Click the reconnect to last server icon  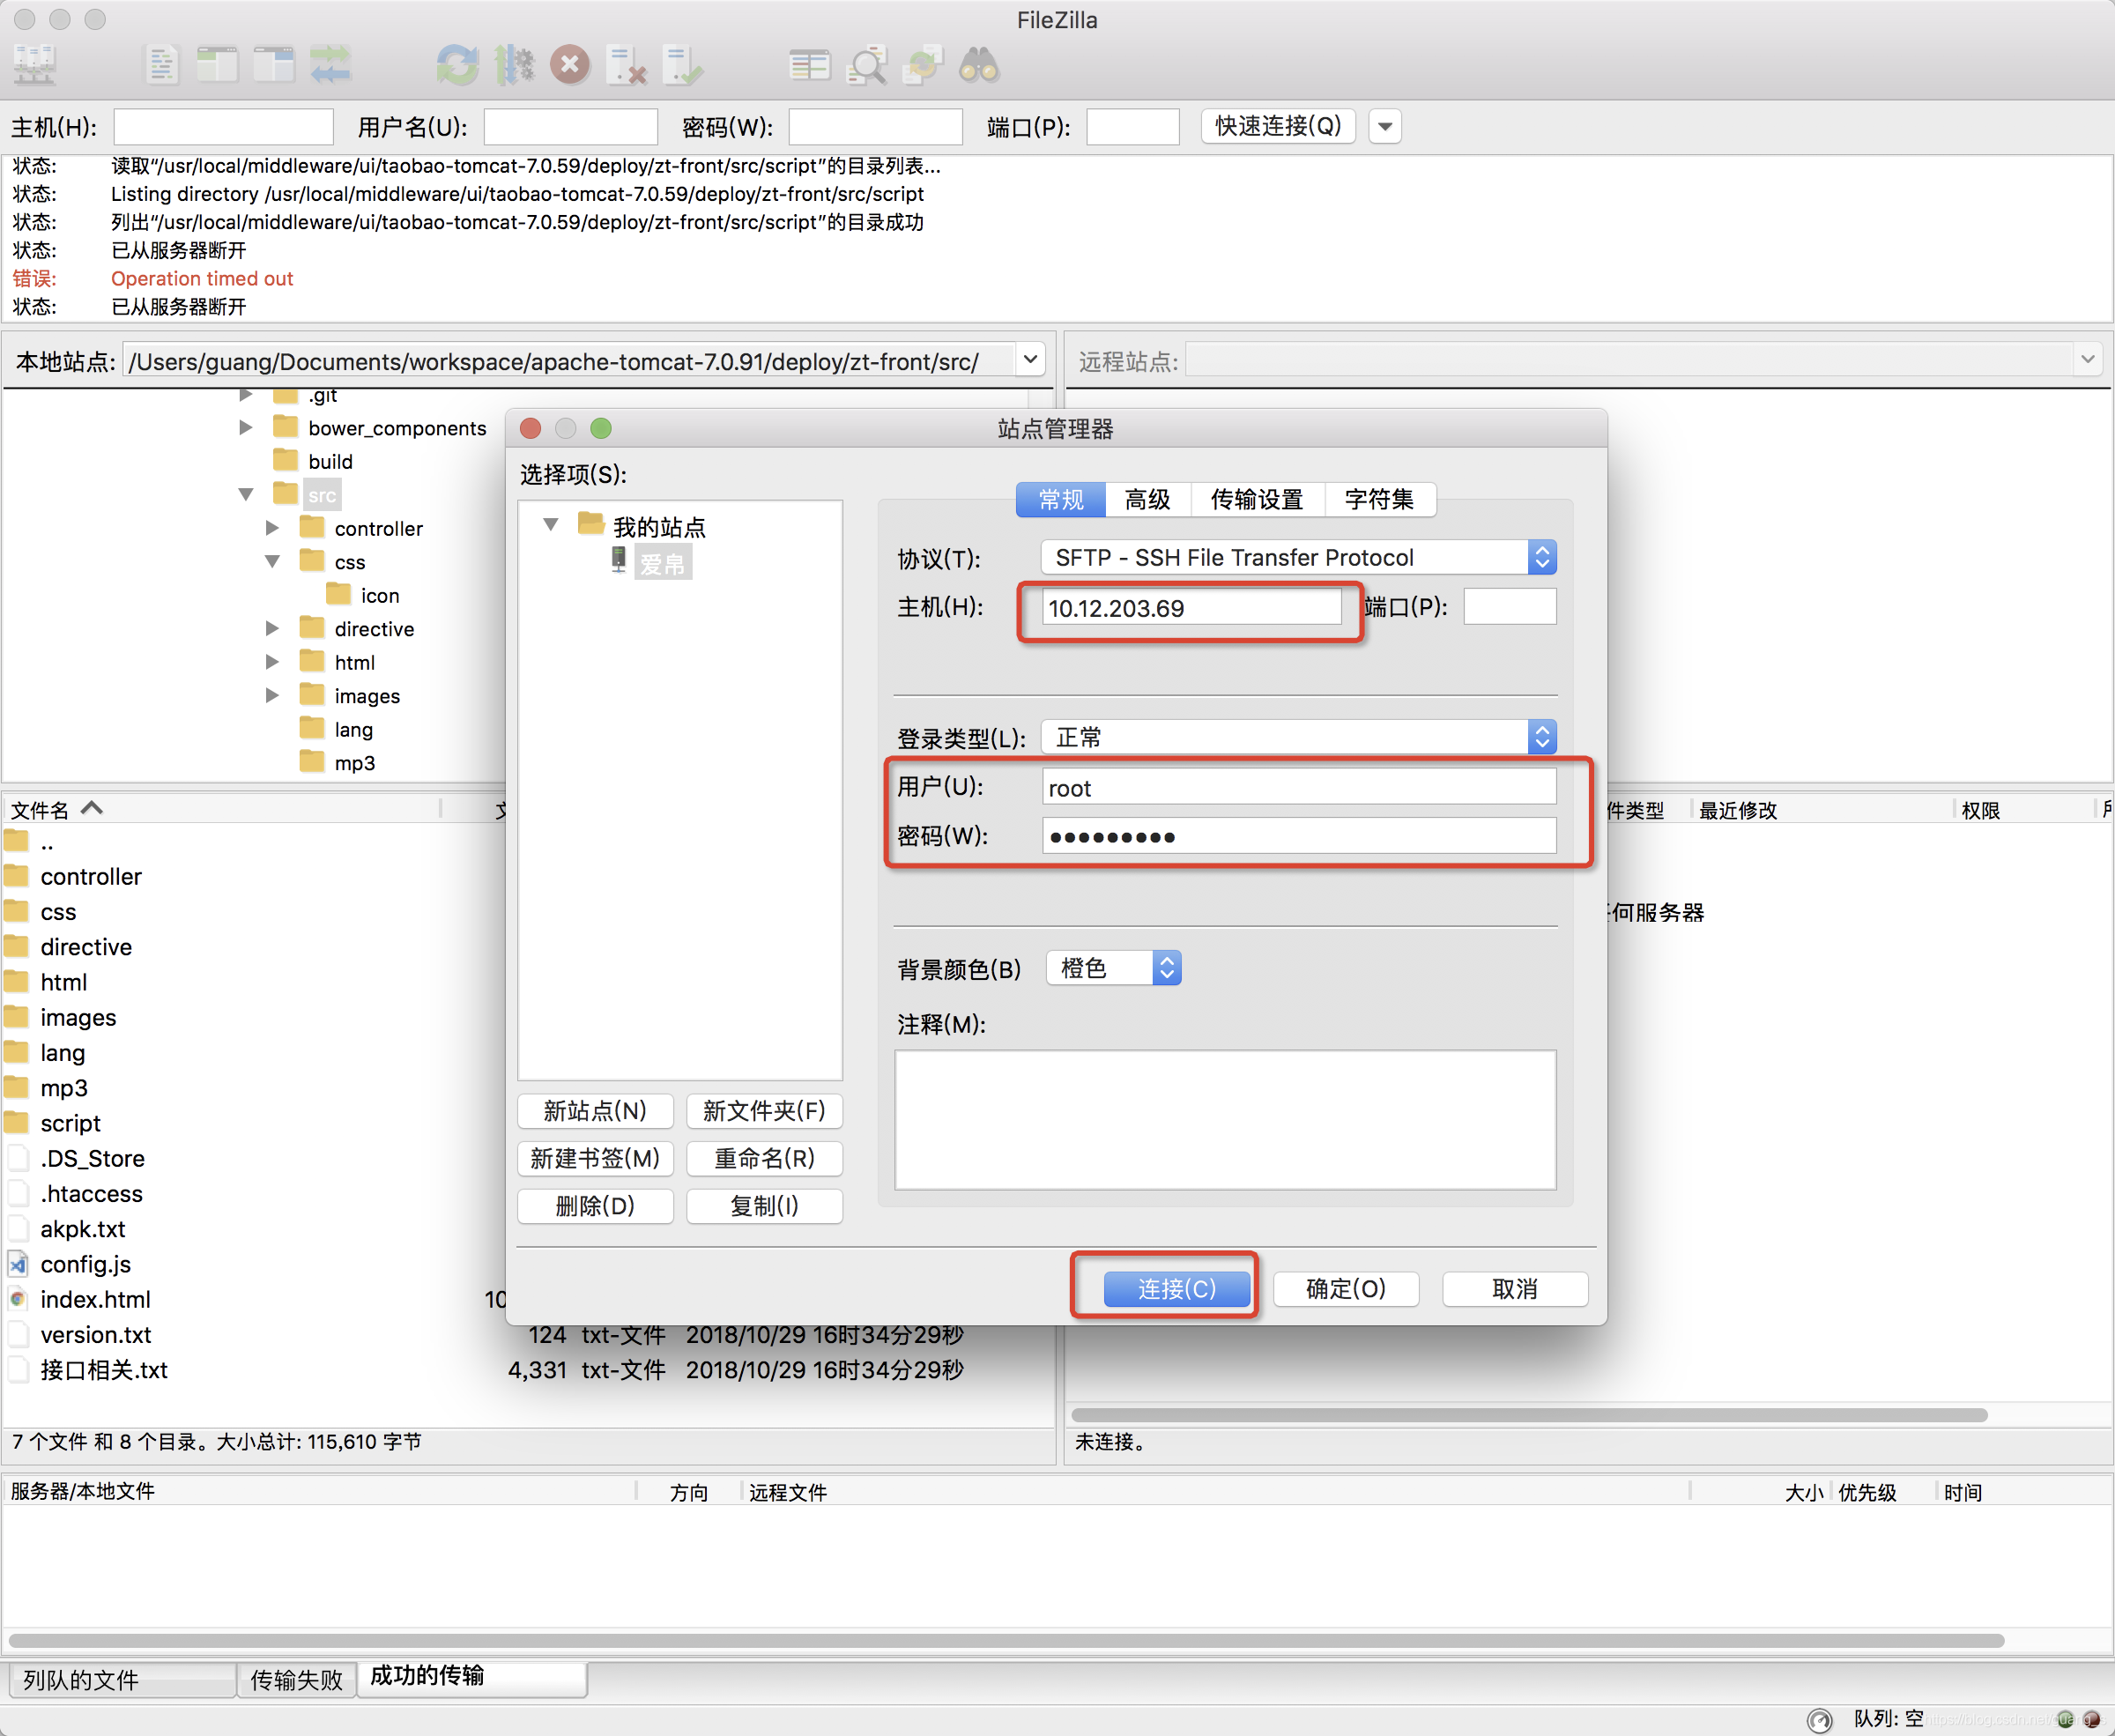683,66
